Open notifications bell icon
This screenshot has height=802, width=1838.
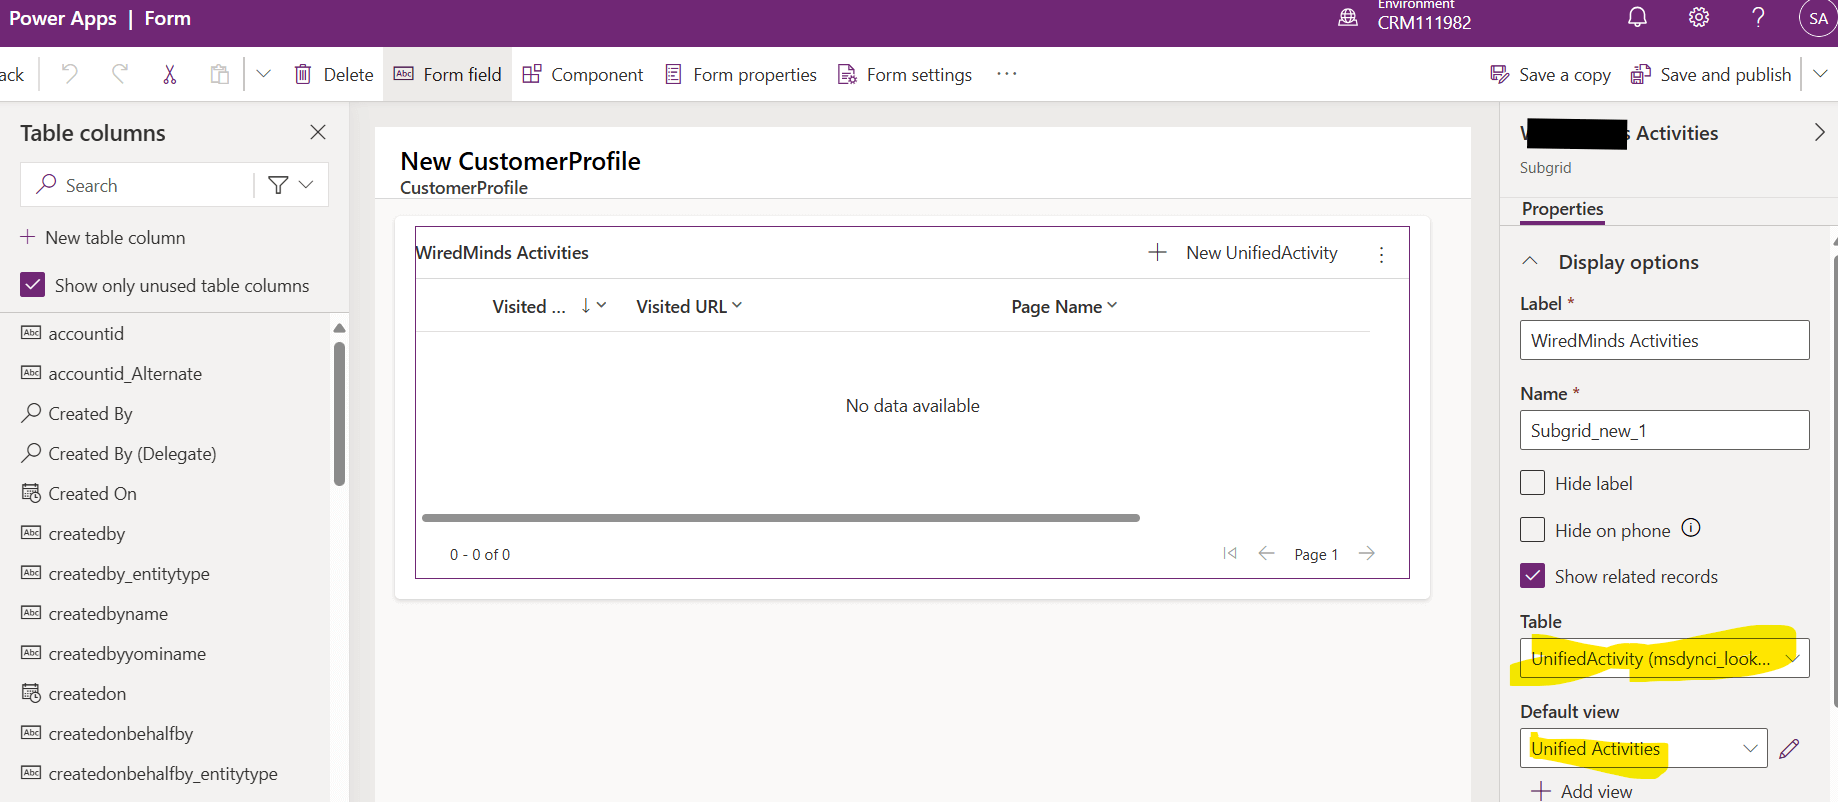pos(1637,18)
